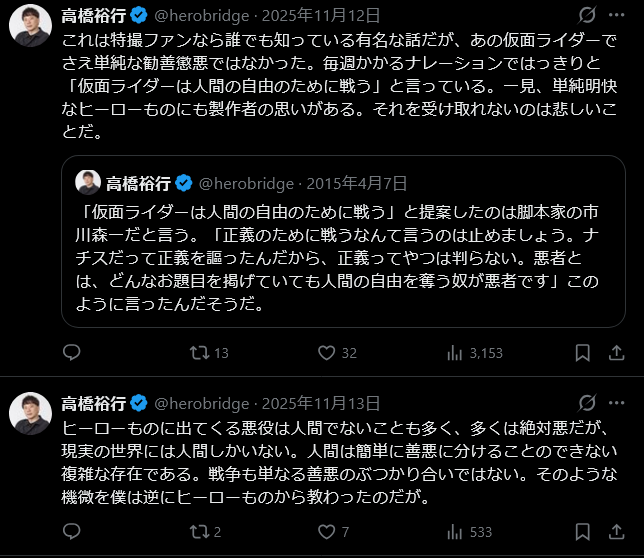Bookmark the November 12 post
Viewport: 644px width, 558px height.
tap(584, 352)
